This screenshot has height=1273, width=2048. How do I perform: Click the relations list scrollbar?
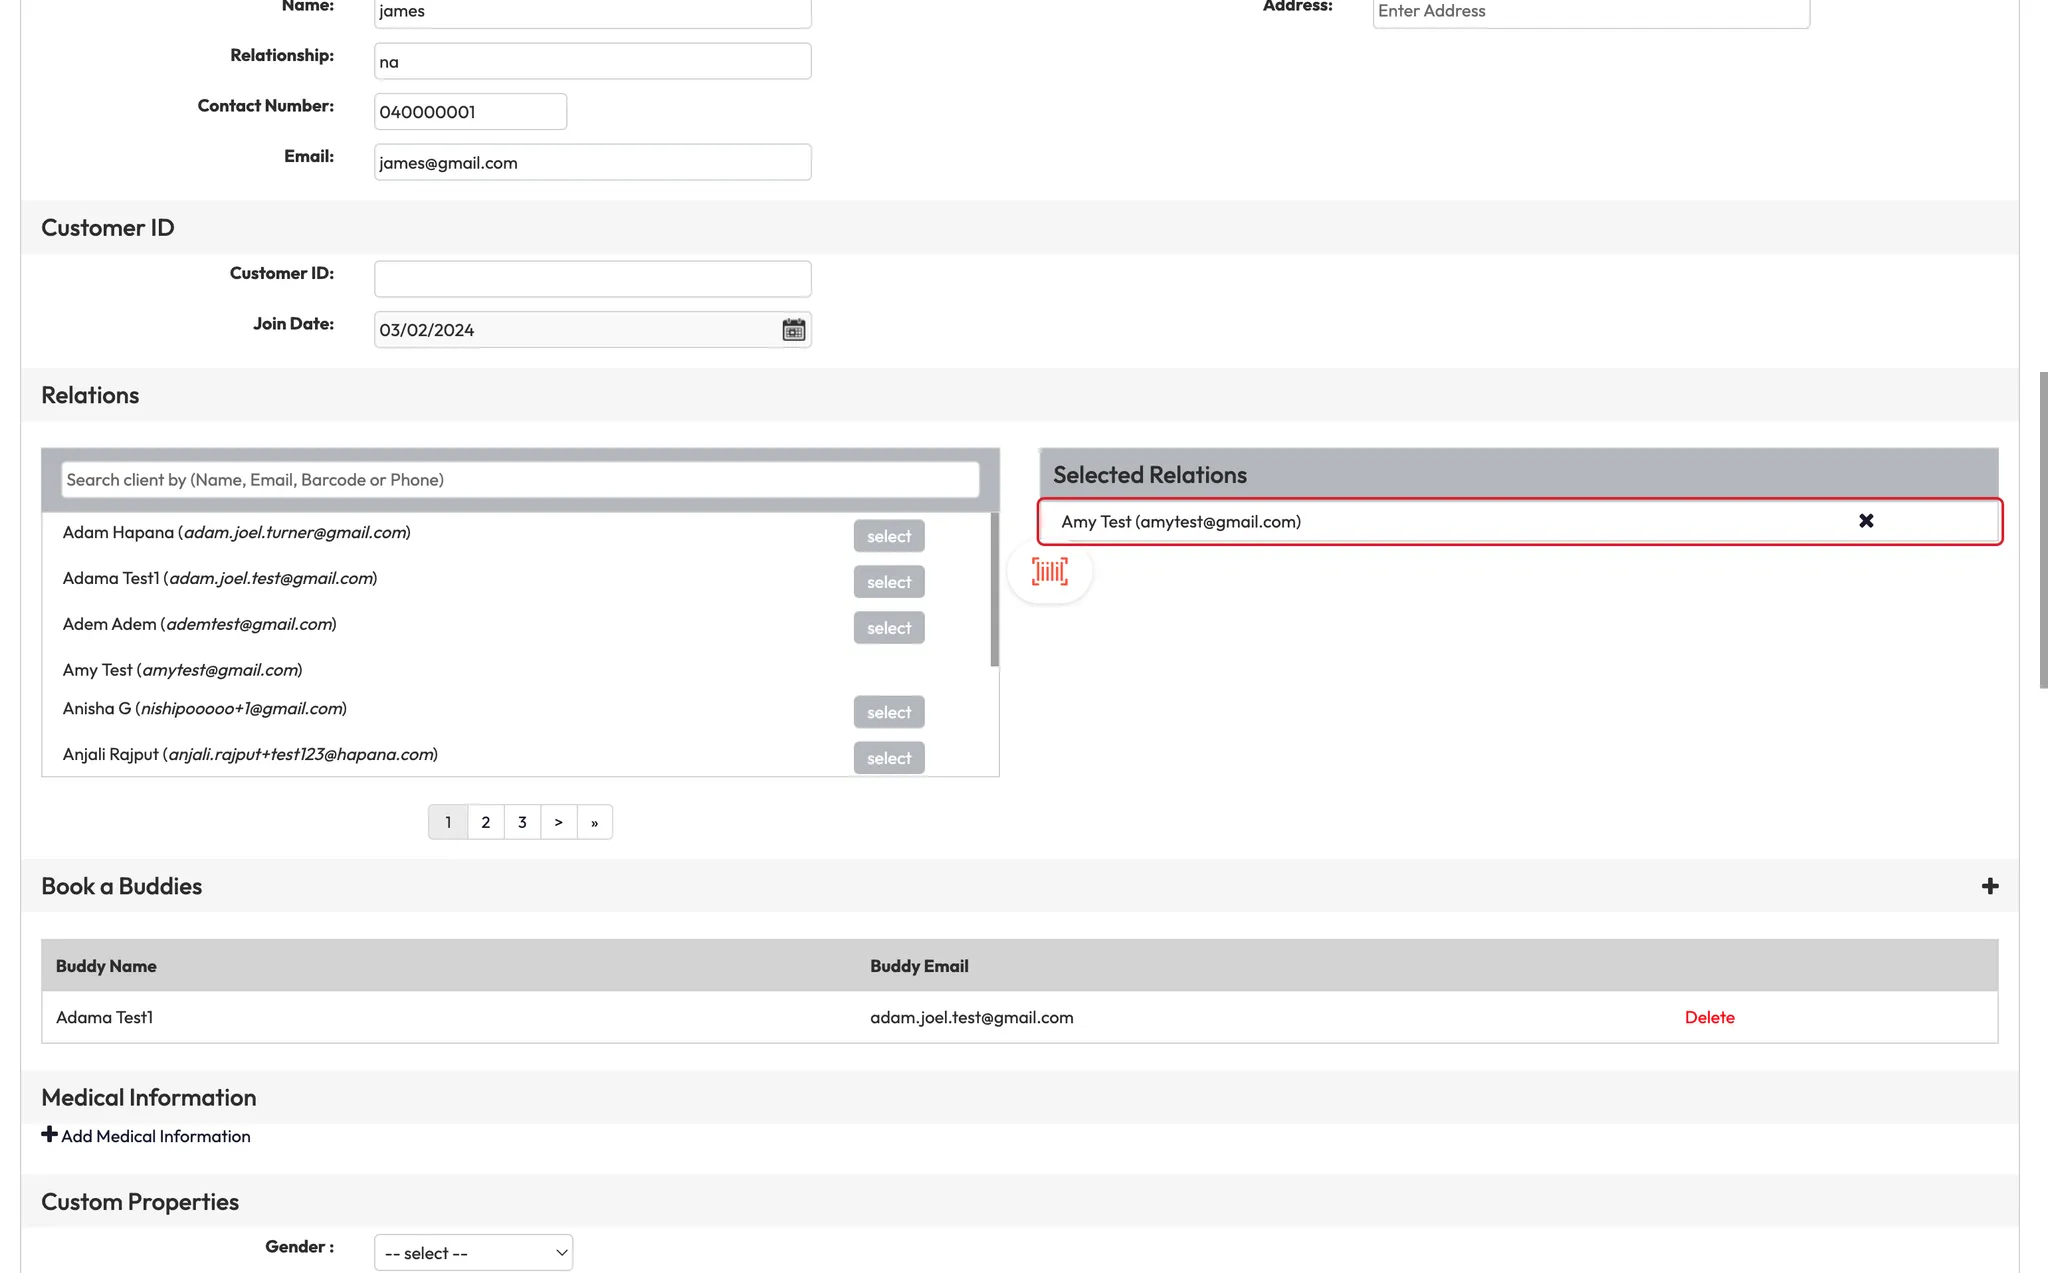click(x=994, y=590)
